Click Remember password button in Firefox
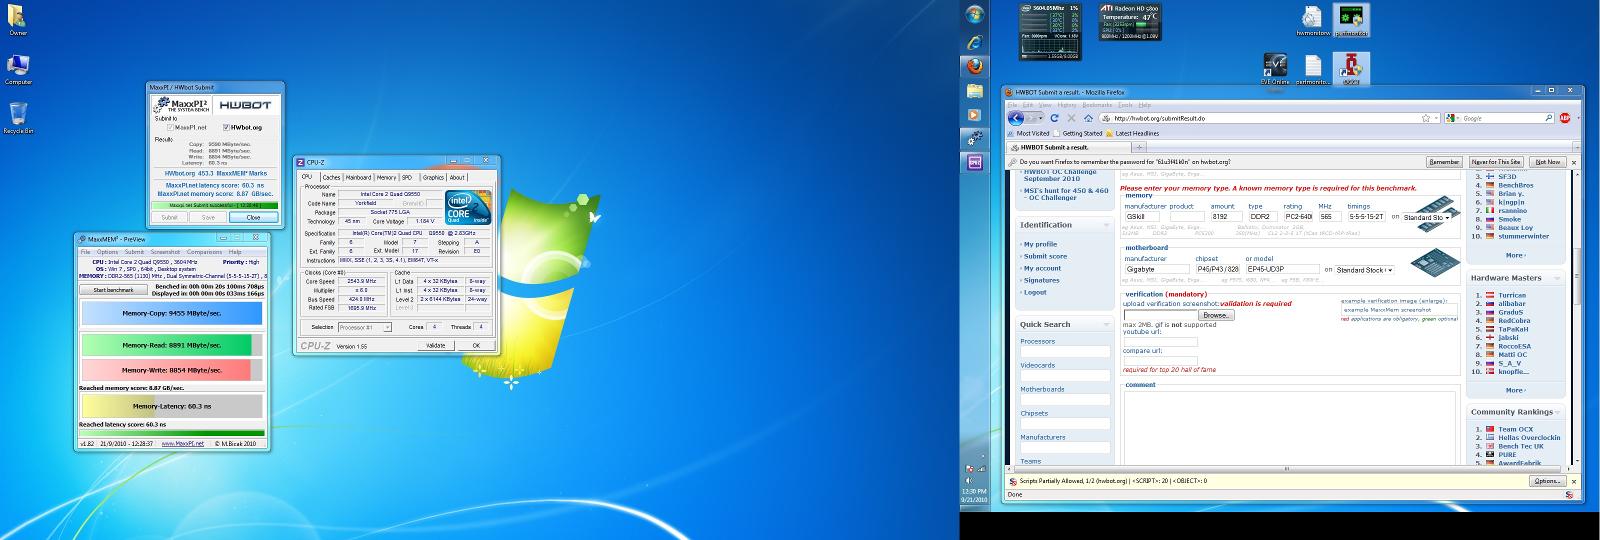Screen dimensions: 1600x540 1444,162
